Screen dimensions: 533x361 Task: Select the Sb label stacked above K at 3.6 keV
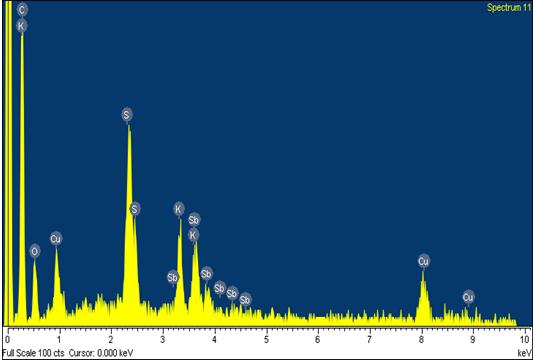pyautogui.click(x=194, y=220)
